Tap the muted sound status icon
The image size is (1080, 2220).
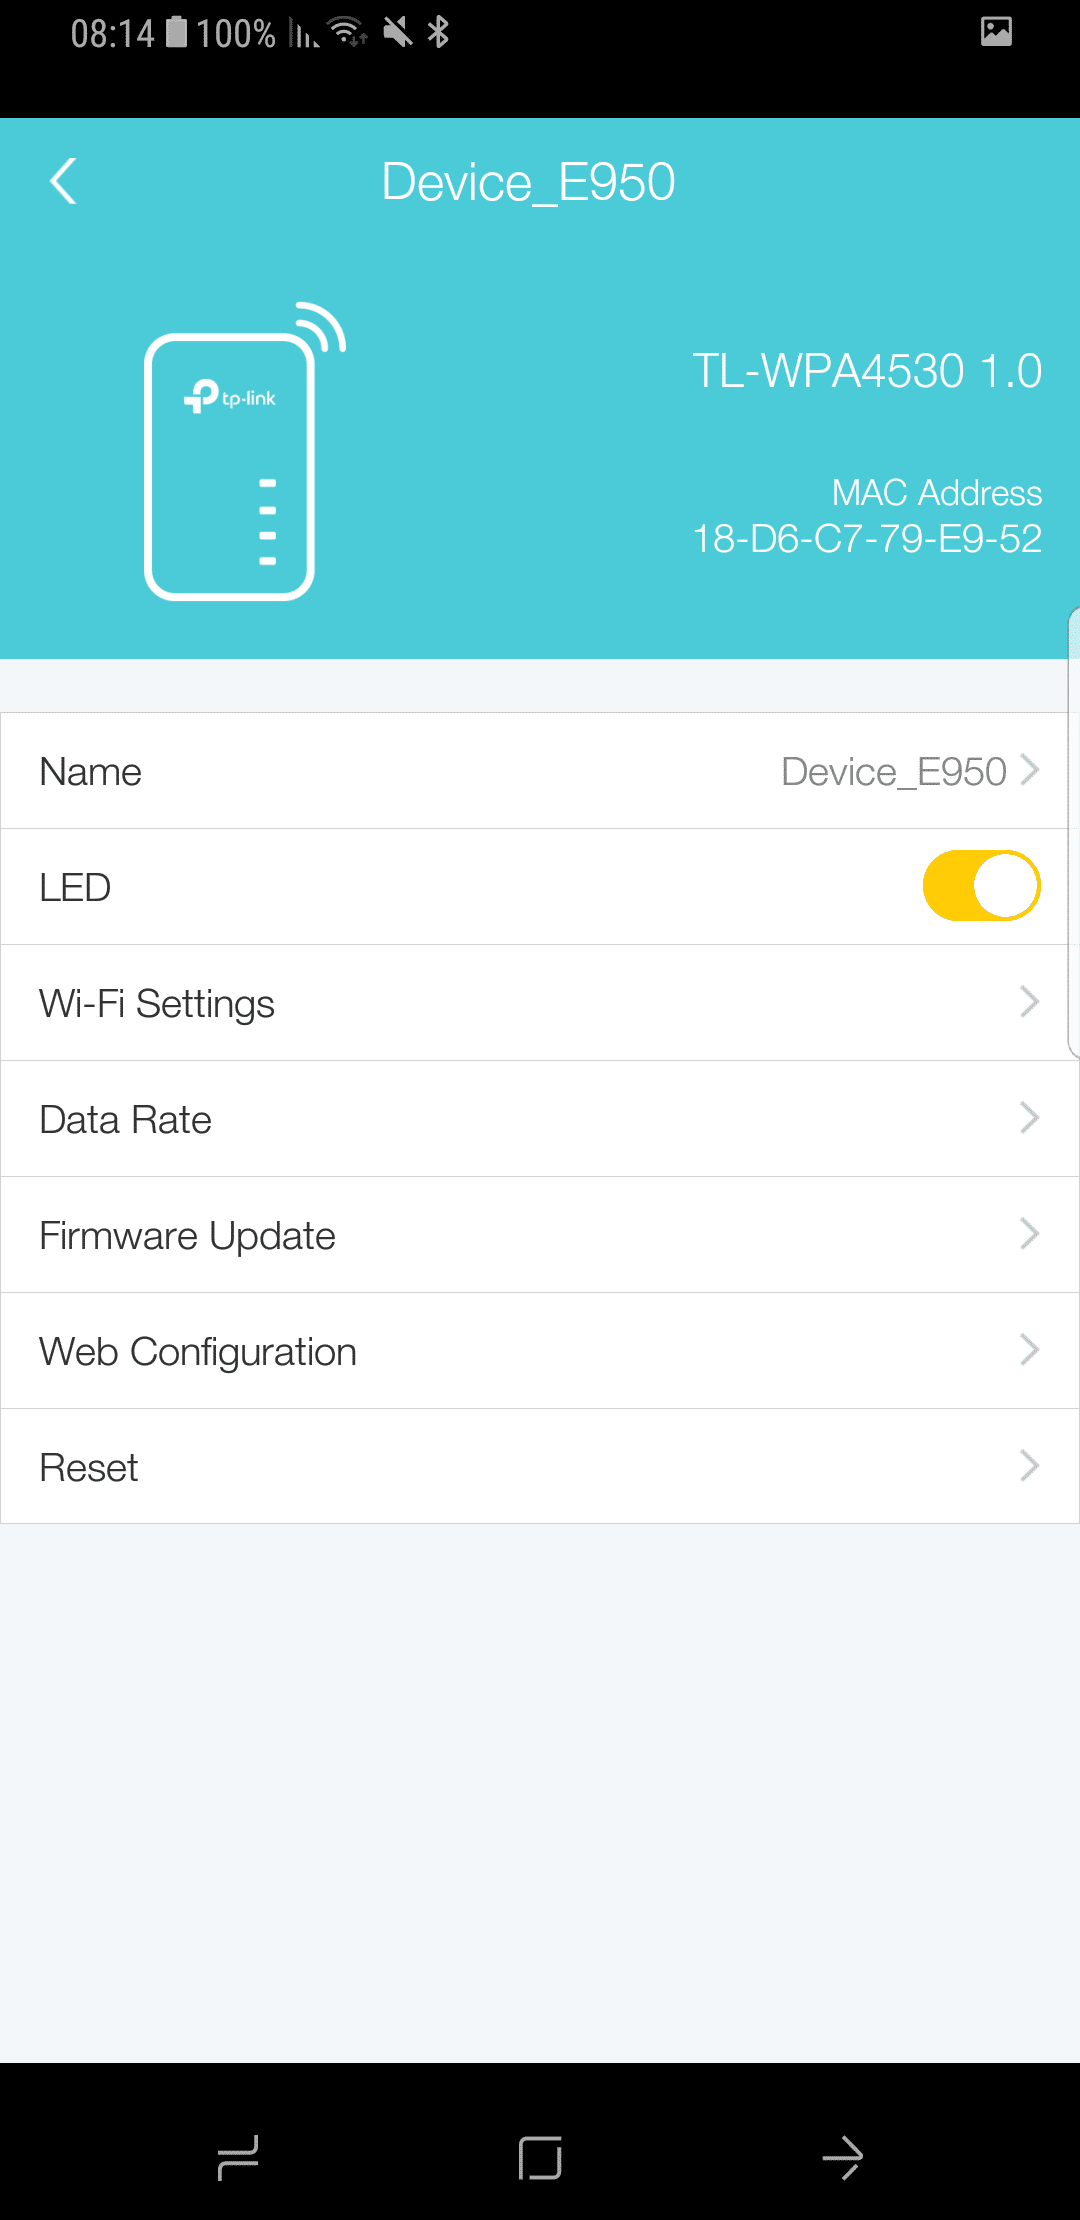tap(398, 32)
